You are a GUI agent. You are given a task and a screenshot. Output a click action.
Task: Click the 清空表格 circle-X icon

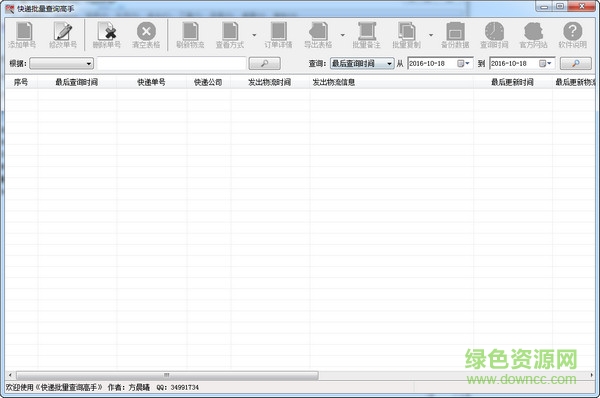(x=146, y=35)
